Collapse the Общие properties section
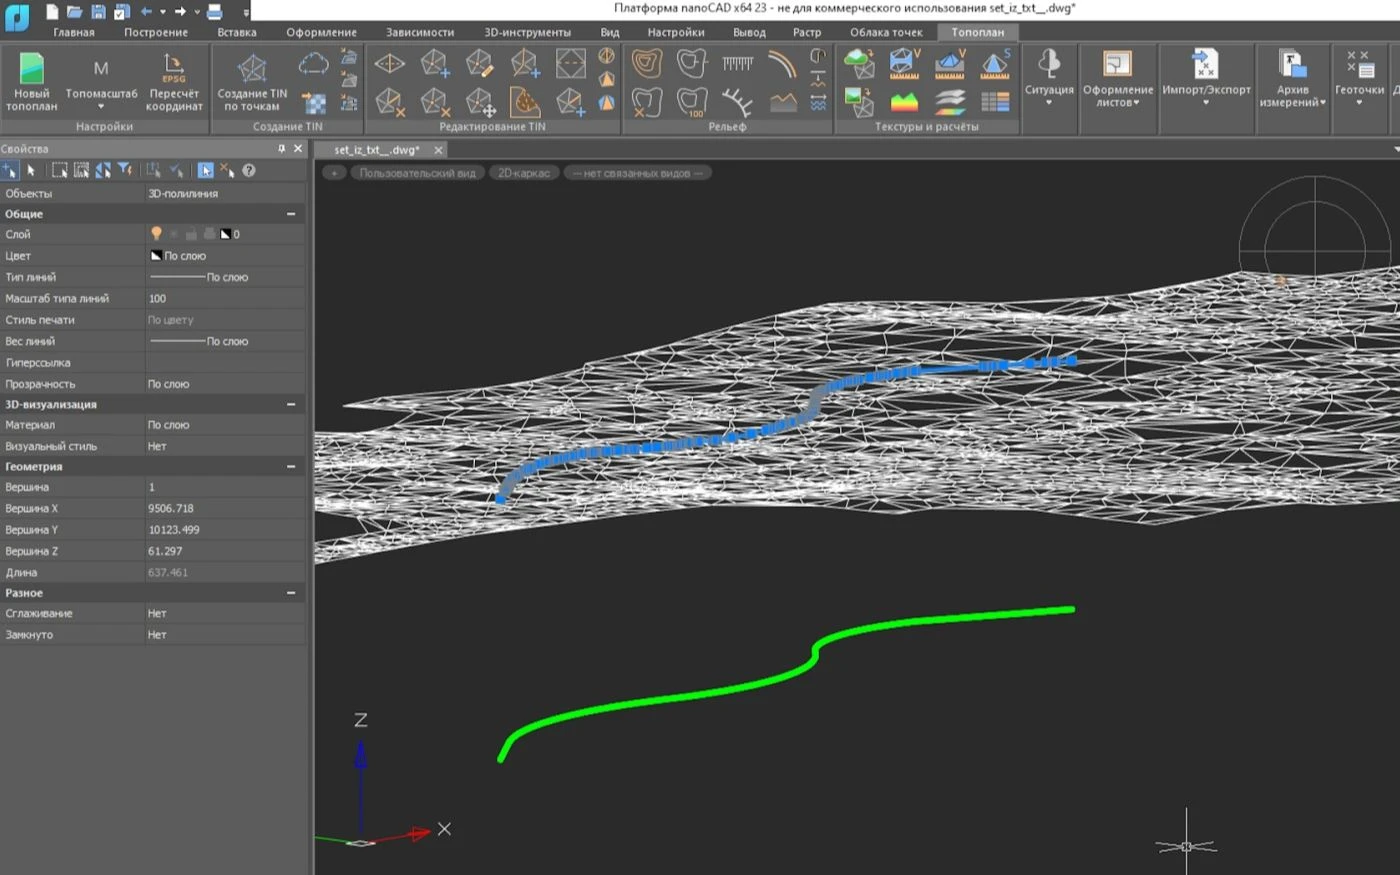This screenshot has width=1400, height=875. coord(291,214)
